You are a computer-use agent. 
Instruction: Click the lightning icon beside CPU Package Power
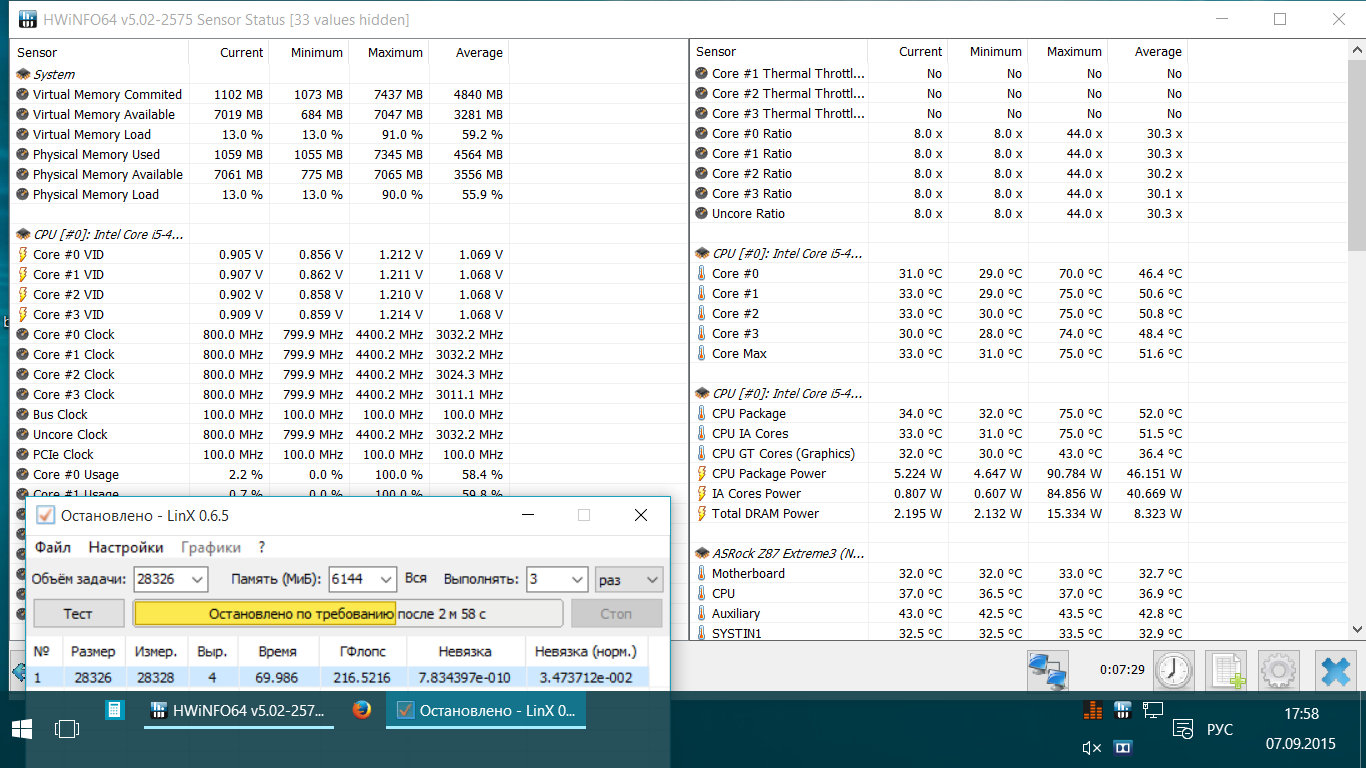[x=702, y=474]
